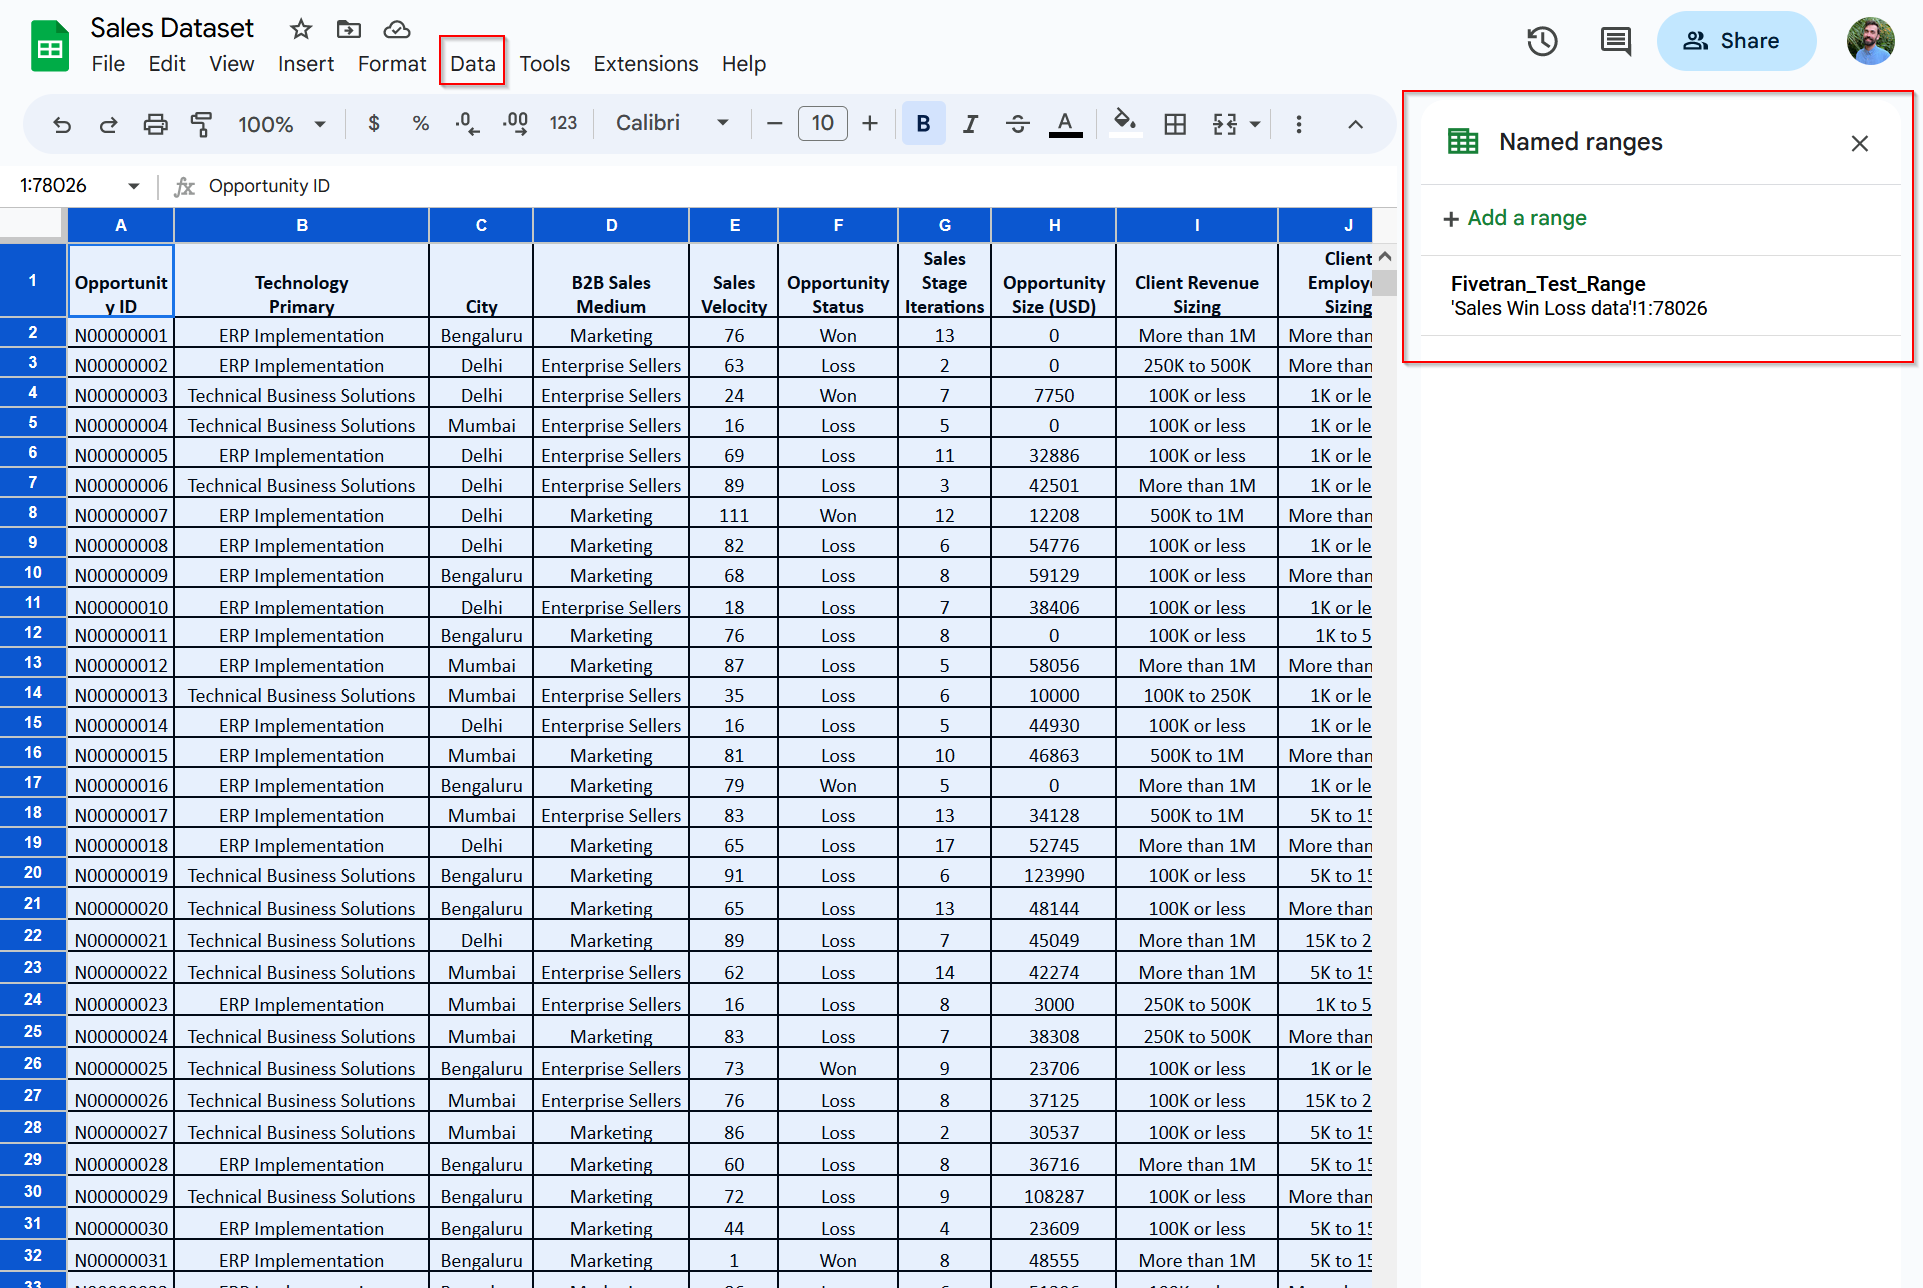The width and height of the screenshot is (1923, 1288).
Task: Click Add a range
Action: tap(1515, 218)
